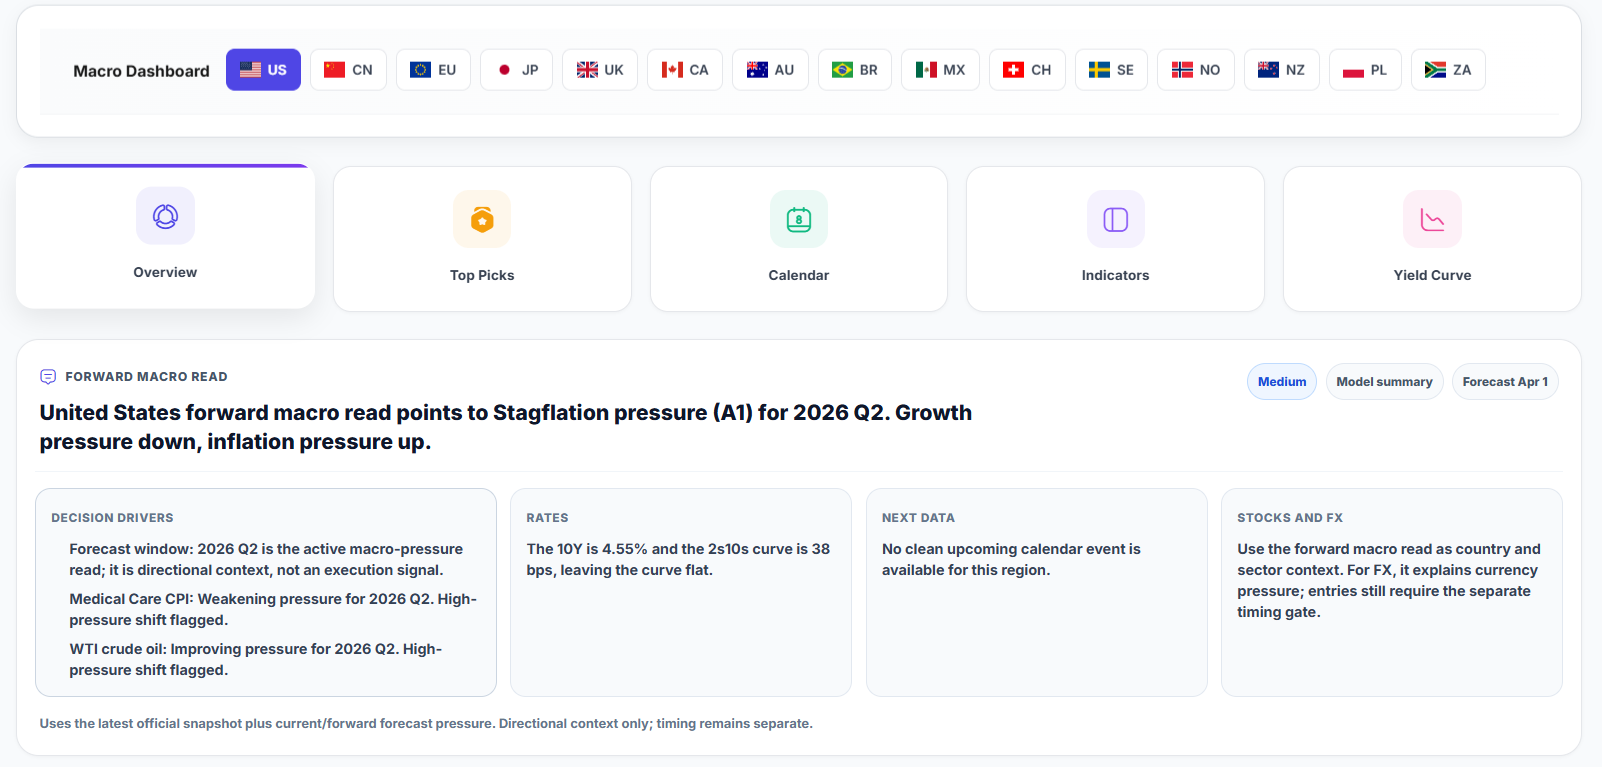
Task: Click the Swiss flag icon
Action: coord(1014,70)
